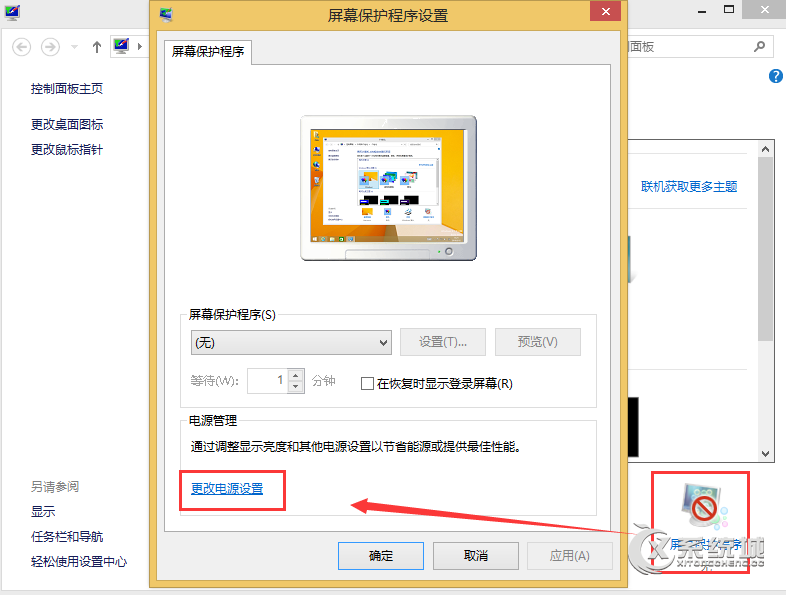Viewport: 786px width, 595px height.
Task: Click the wait minutes input field
Action: pyautogui.click(x=268, y=380)
